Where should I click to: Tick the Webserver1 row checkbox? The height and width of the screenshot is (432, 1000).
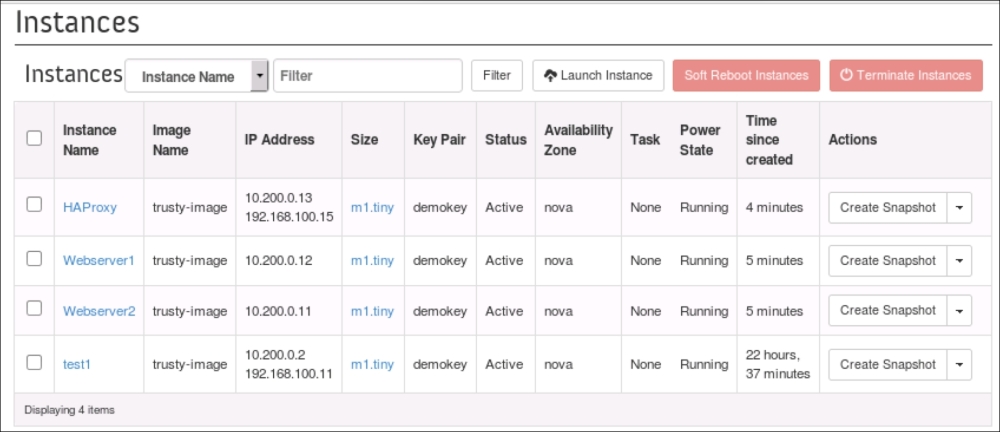(34, 258)
